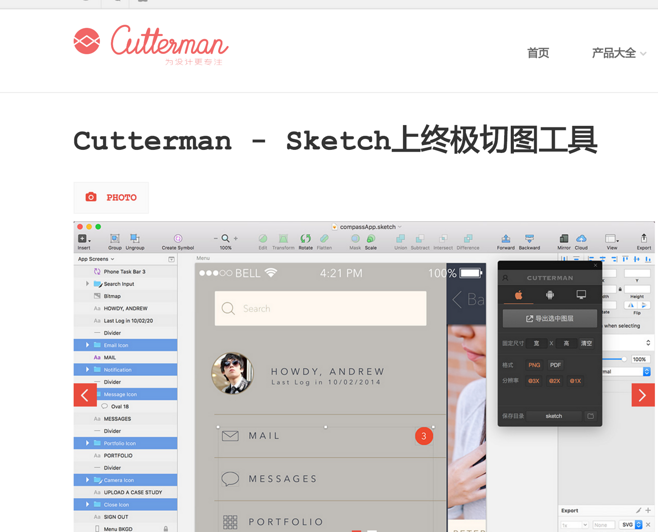Click 导出选中图层 export button
The width and height of the screenshot is (658, 532).
[x=550, y=318]
